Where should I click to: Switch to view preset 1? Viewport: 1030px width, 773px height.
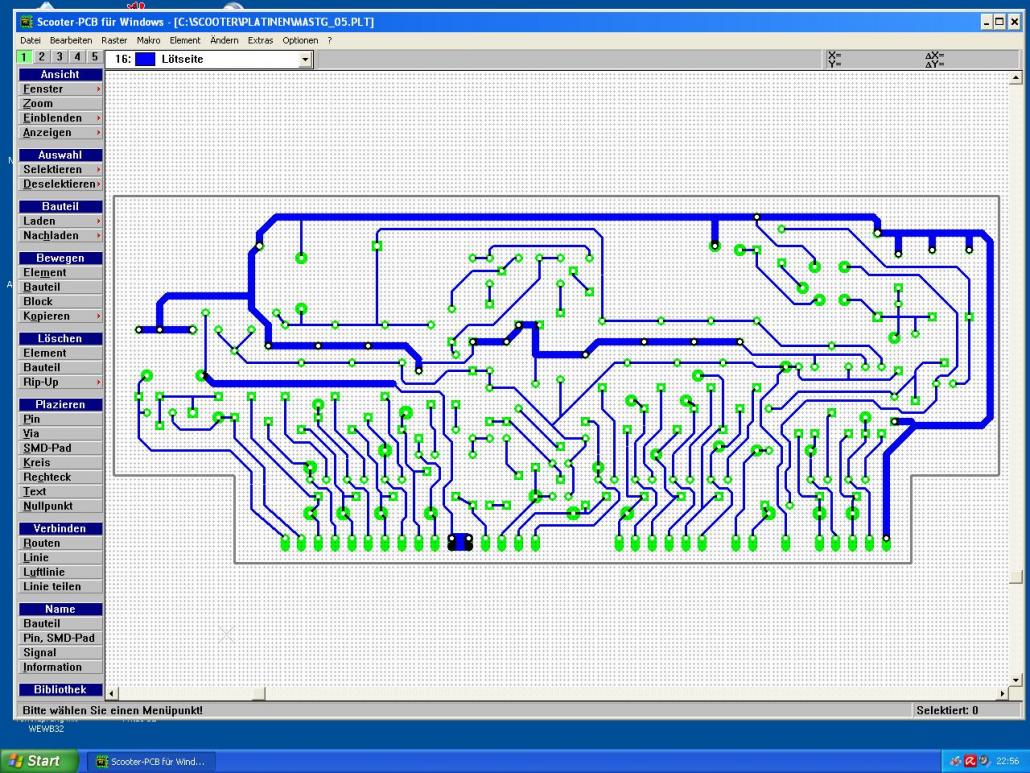pos(26,58)
